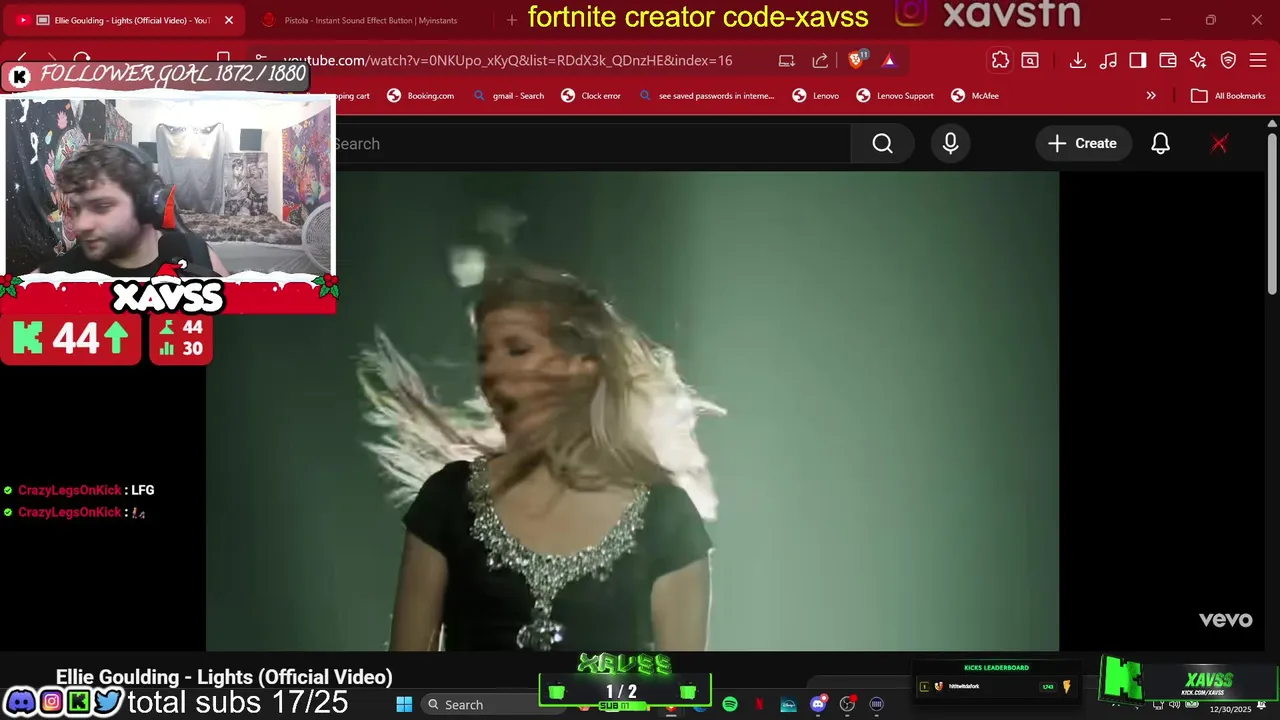Open YouTube notifications bell
The height and width of the screenshot is (720, 1280).
point(1160,144)
